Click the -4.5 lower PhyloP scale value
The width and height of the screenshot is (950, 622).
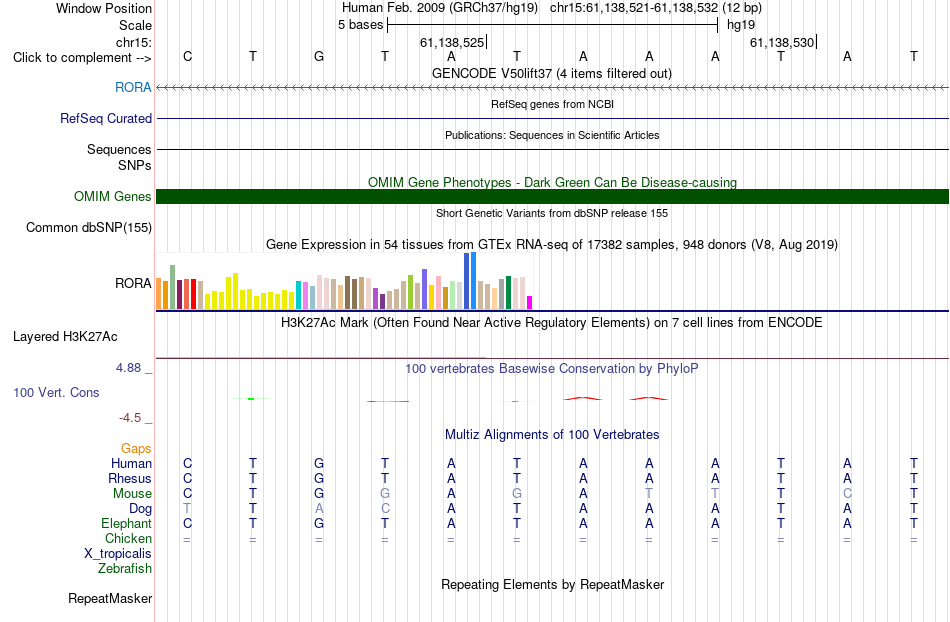click(x=130, y=417)
